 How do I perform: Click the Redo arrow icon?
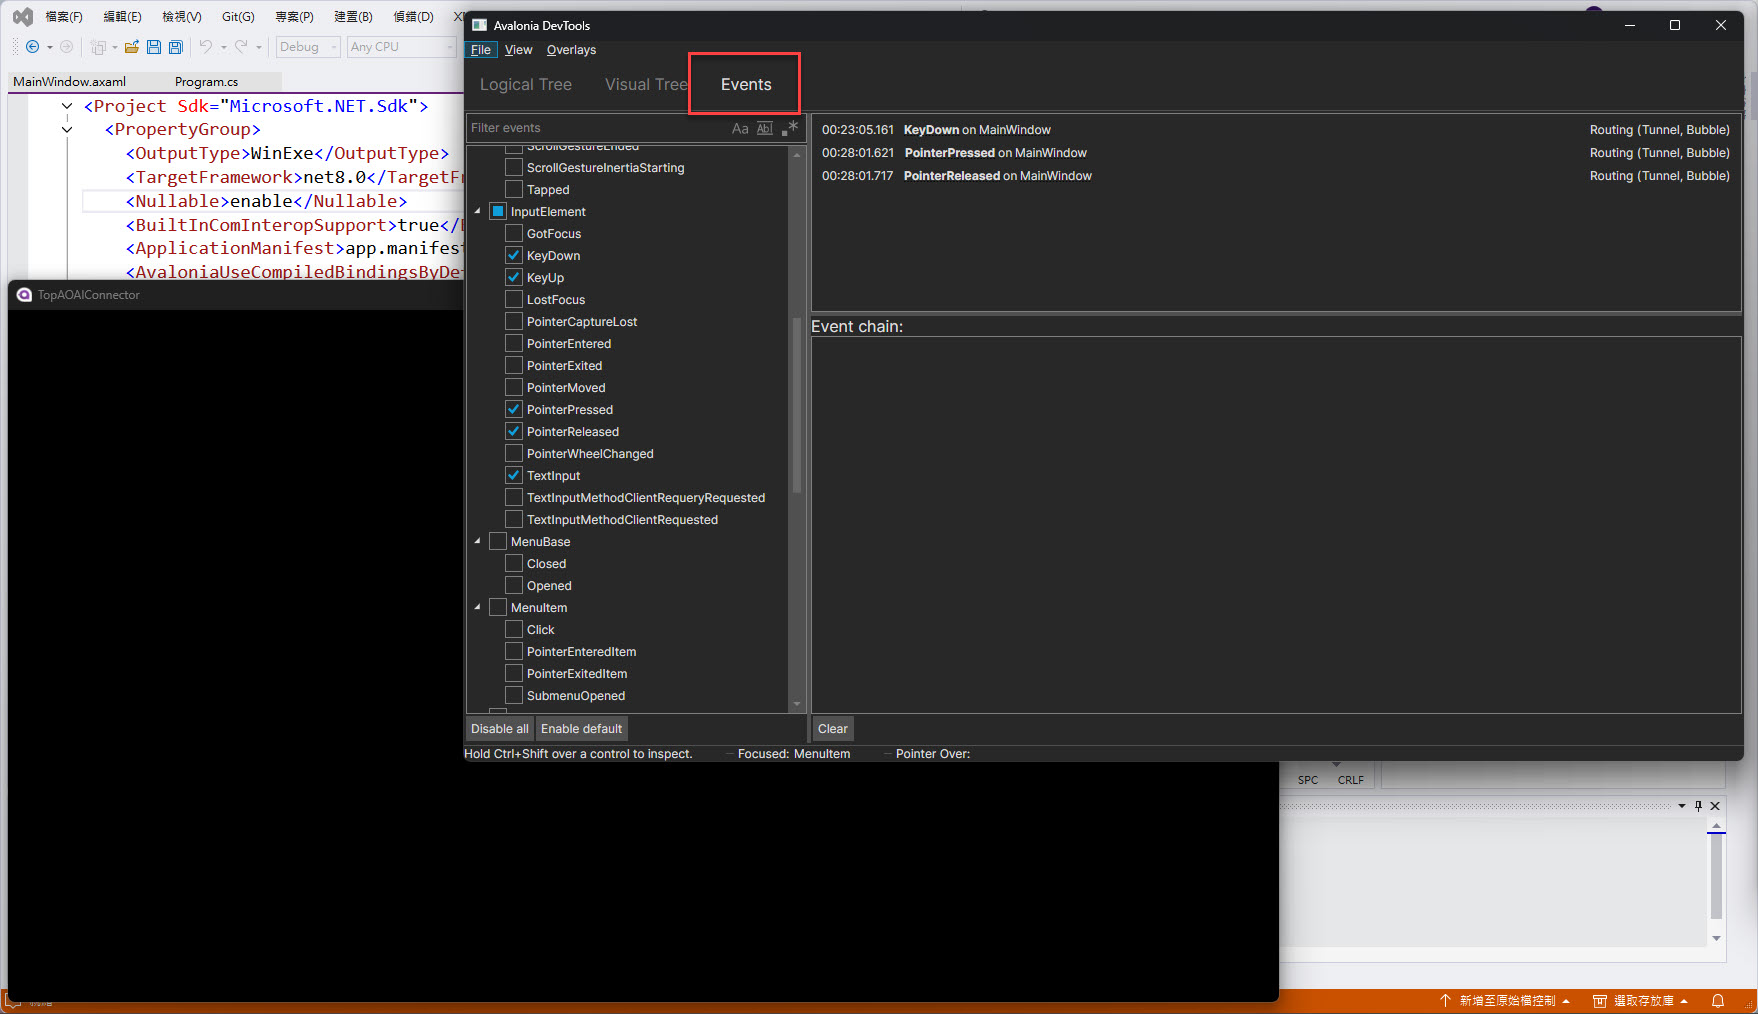tap(241, 47)
